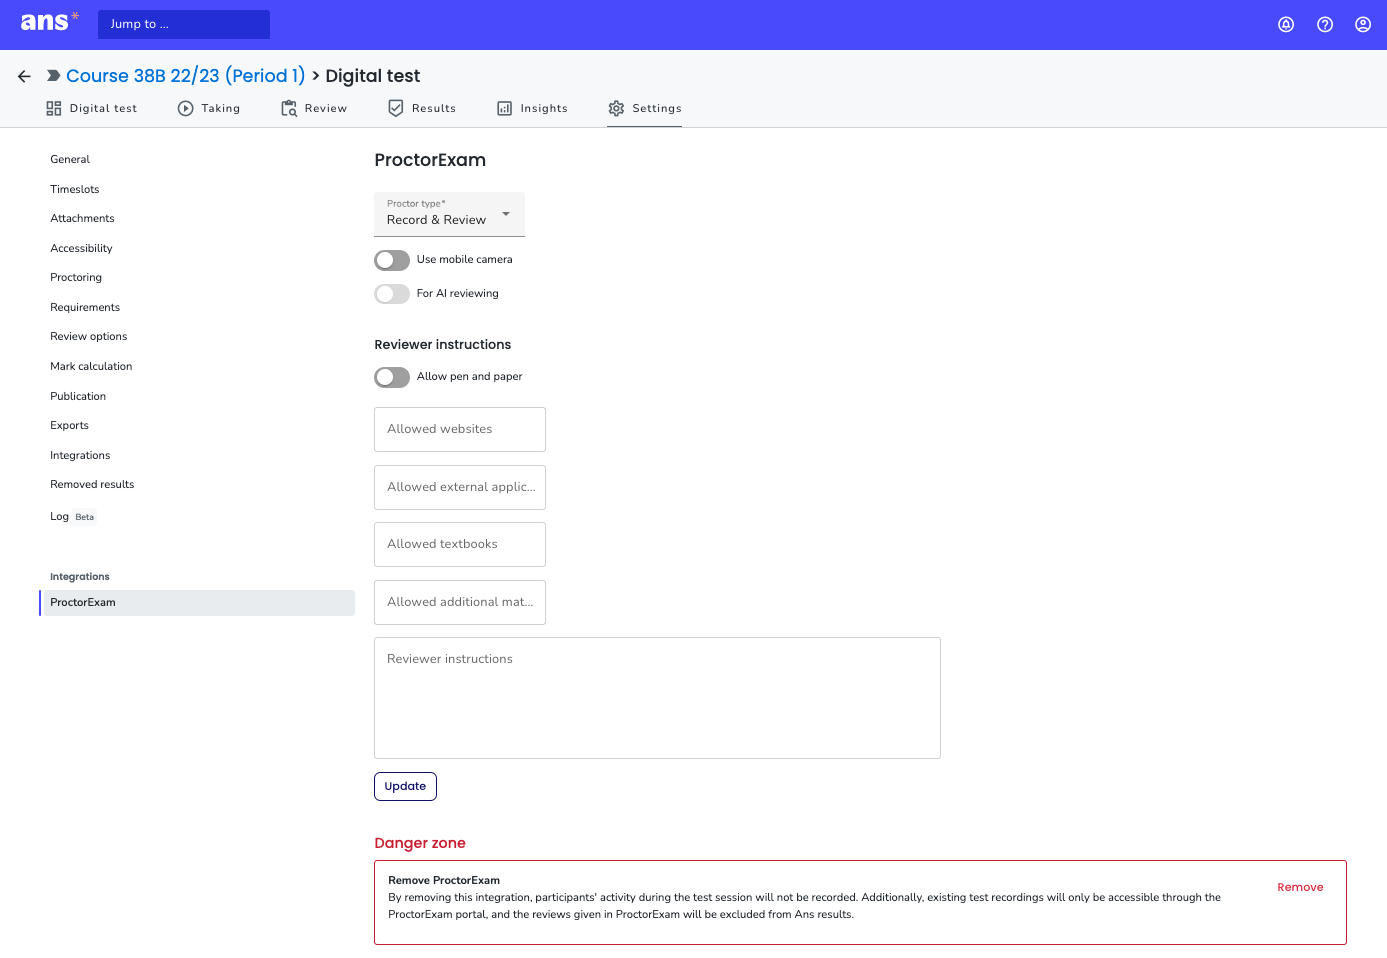
Task: Open Course 38B 22/23 (Period 1) link
Action: (185, 76)
